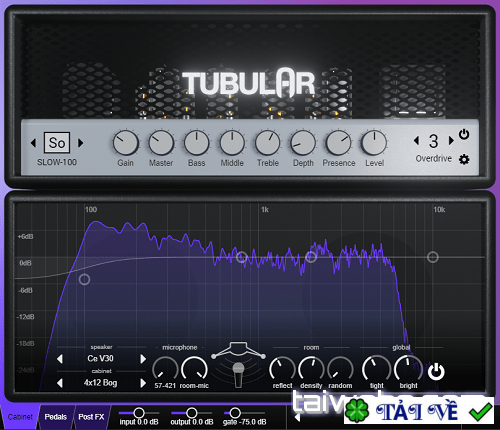Click the Level knob
Viewport: 500px width, 430px height.
[x=374, y=143]
